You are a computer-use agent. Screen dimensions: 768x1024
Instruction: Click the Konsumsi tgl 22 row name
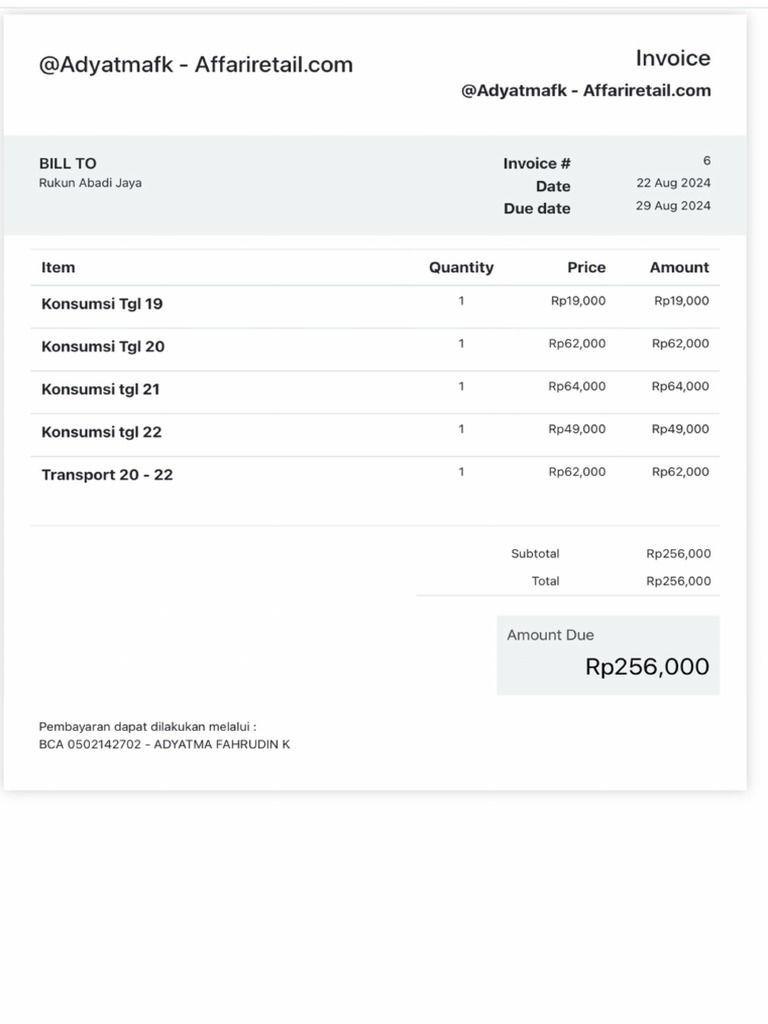tap(101, 433)
